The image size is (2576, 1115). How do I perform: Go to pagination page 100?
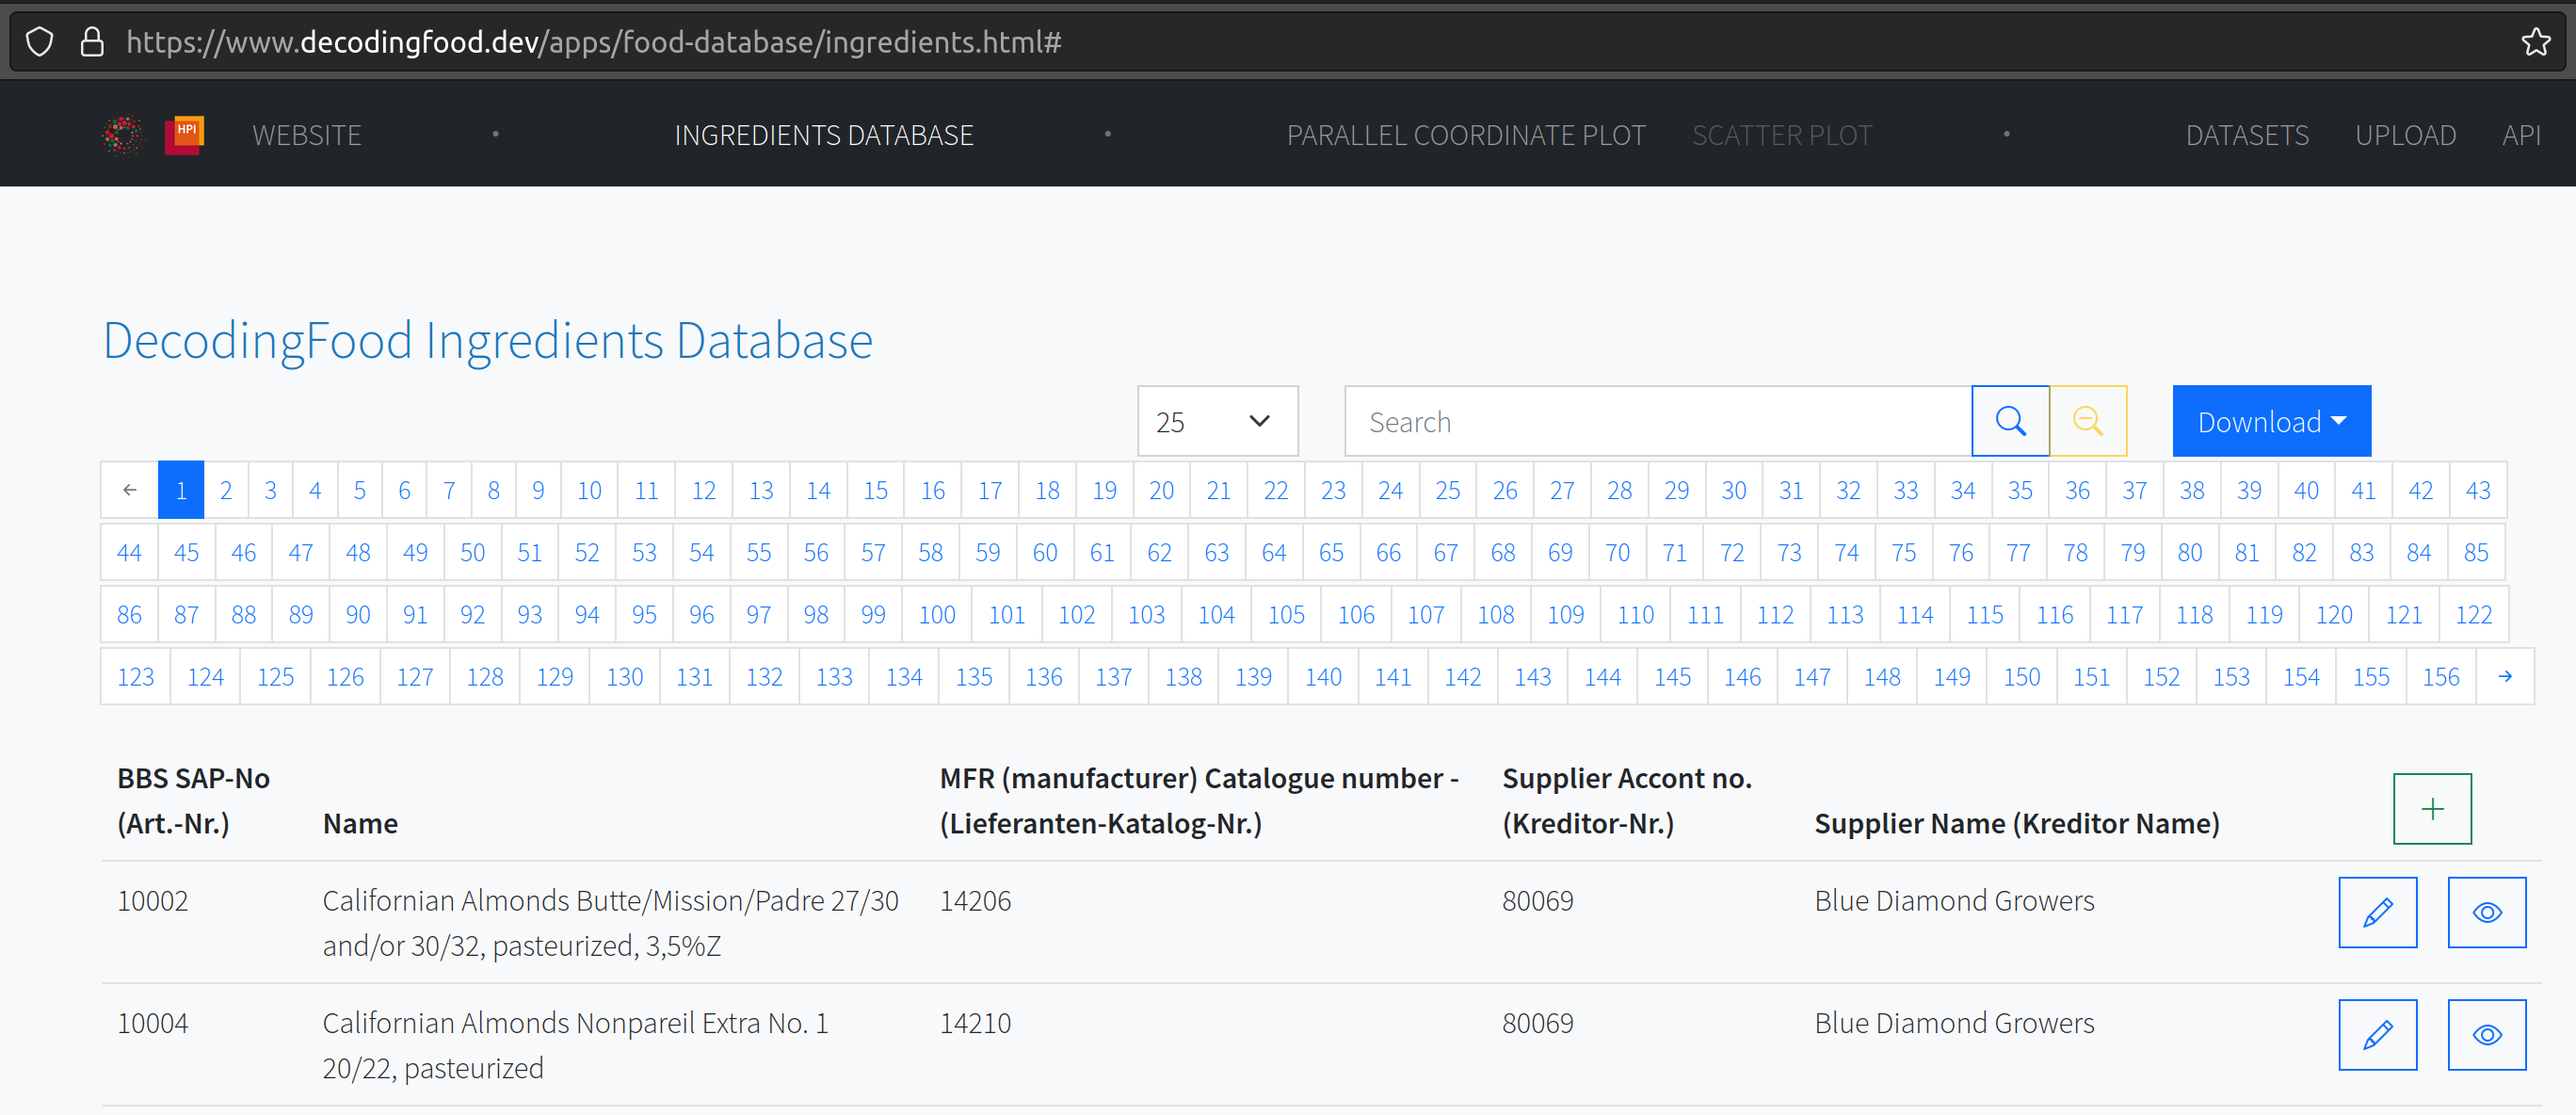coord(936,615)
